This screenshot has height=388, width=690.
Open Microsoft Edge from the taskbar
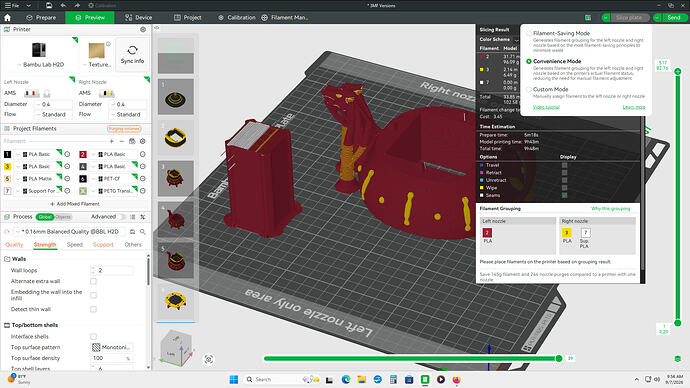tap(346, 379)
